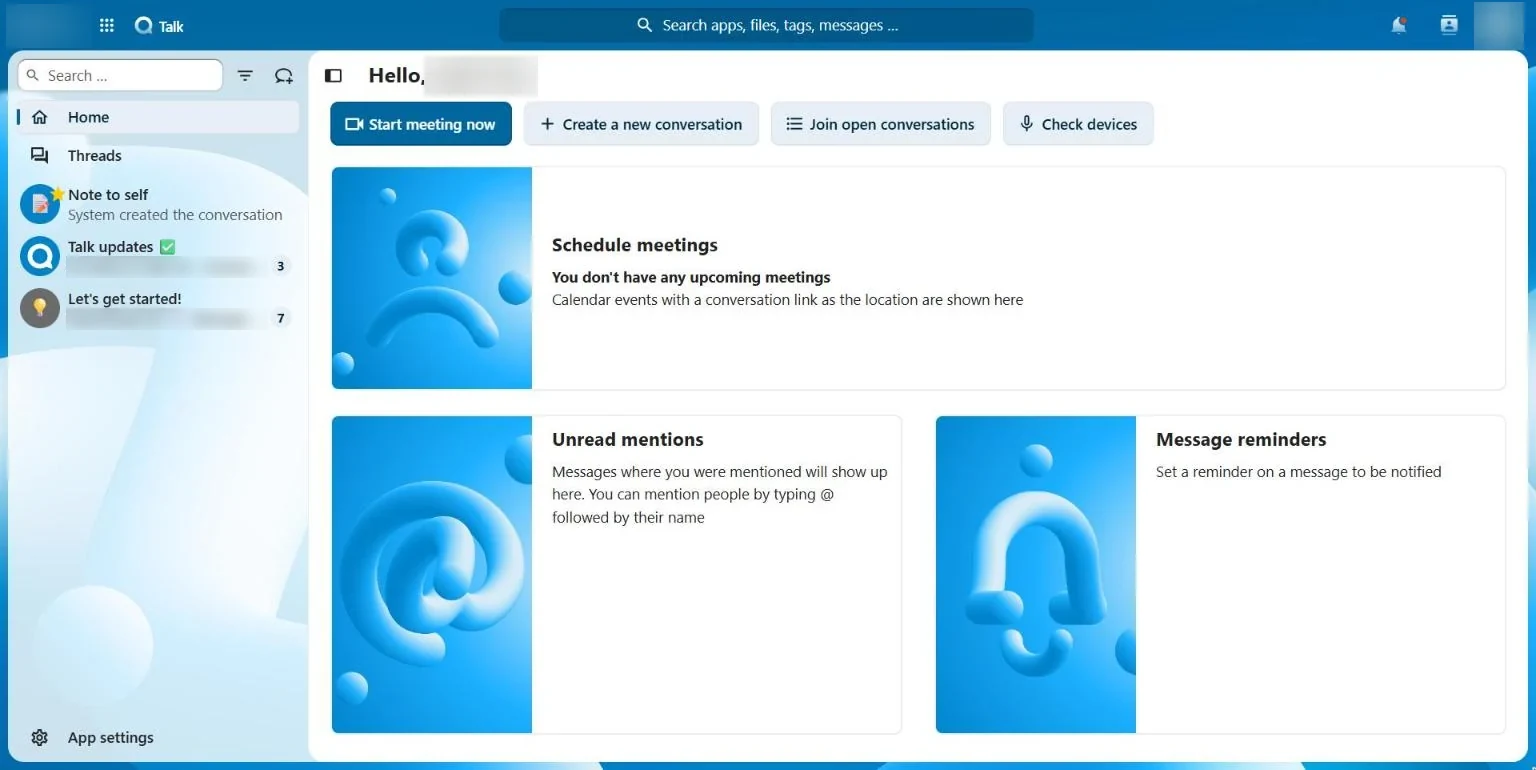Go to Home in the sidebar
This screenshot has width=1536, height=770.
click(x=157, y=117)
